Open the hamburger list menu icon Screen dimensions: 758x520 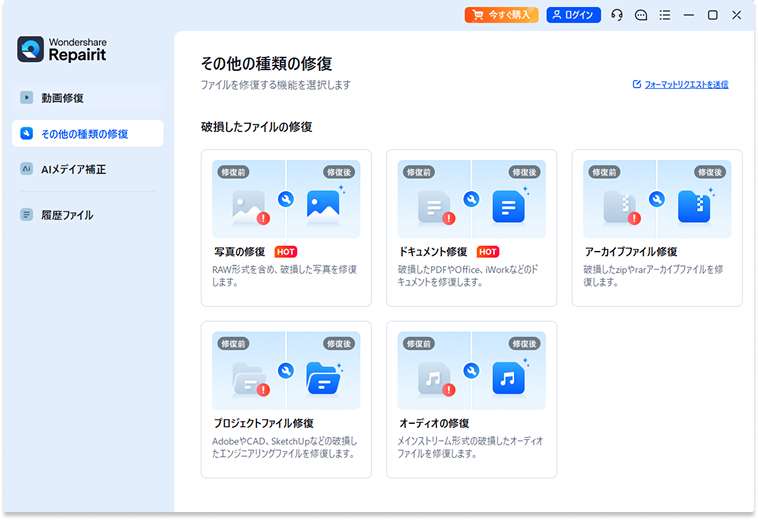click(x=665, y=15)
